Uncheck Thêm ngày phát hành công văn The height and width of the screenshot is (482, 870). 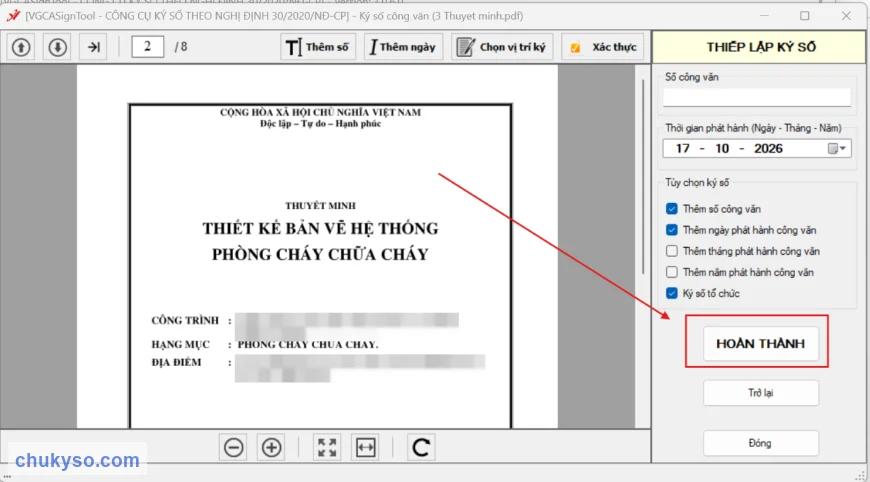[671, 230]
